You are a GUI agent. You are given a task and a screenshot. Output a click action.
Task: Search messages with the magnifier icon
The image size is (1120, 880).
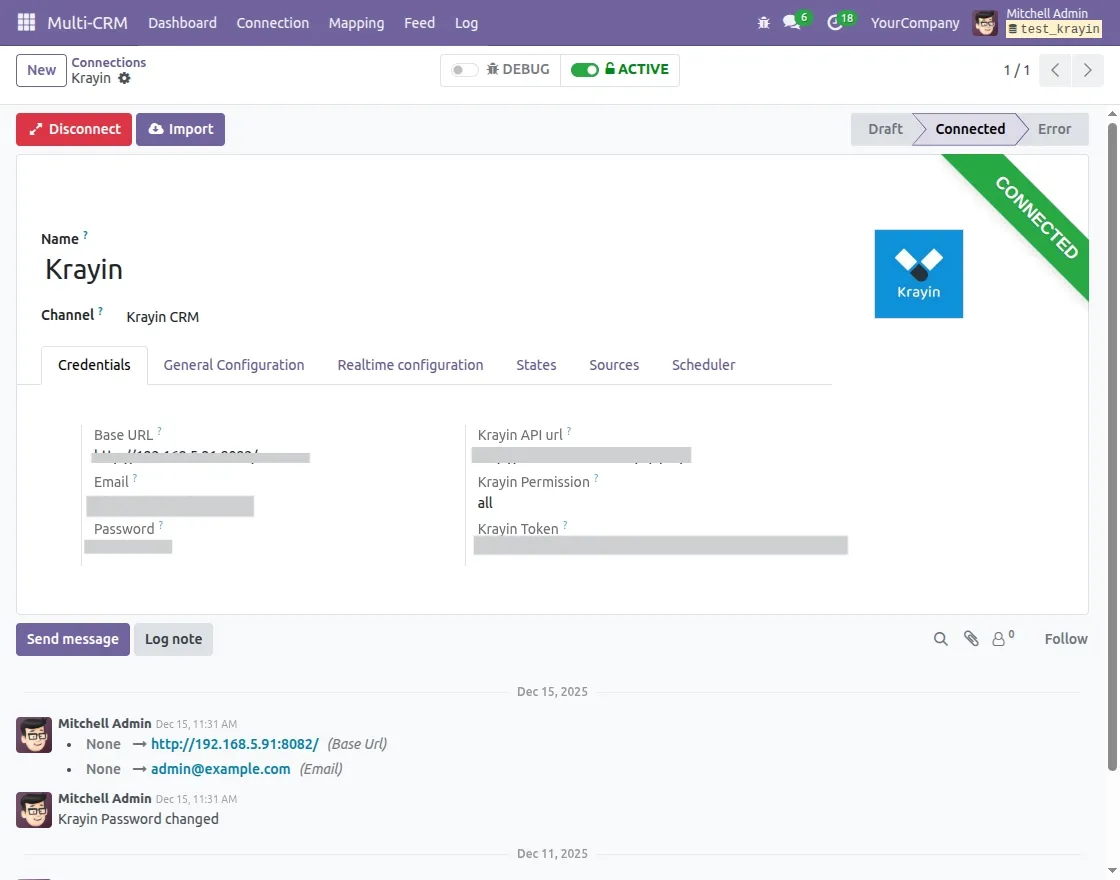pyautogui.click(x=941, y=639)
